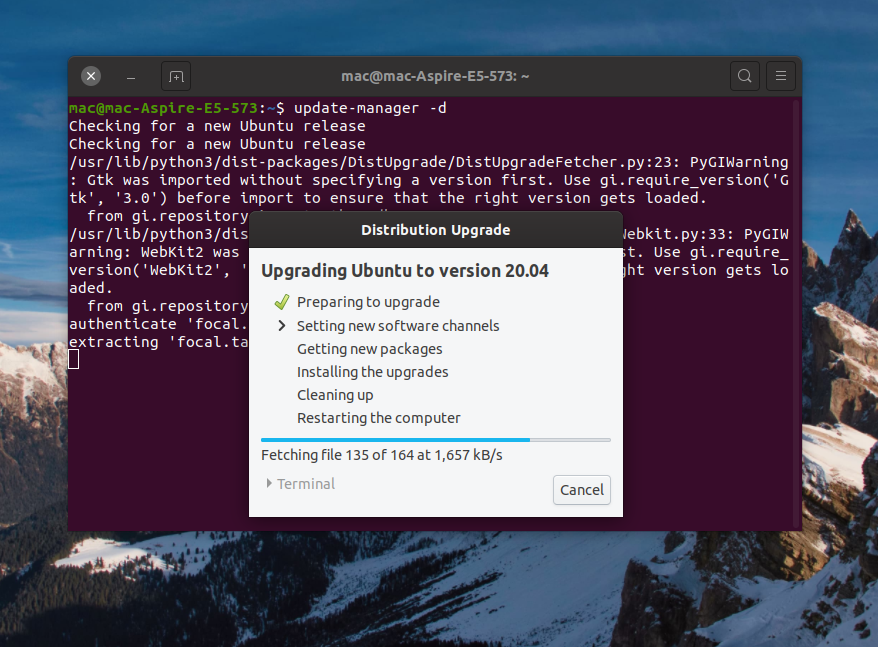Image resolution: width=878 pixels, height=647 pixels.
Task: Minimize the terminal window
Action: pos(131,77)
